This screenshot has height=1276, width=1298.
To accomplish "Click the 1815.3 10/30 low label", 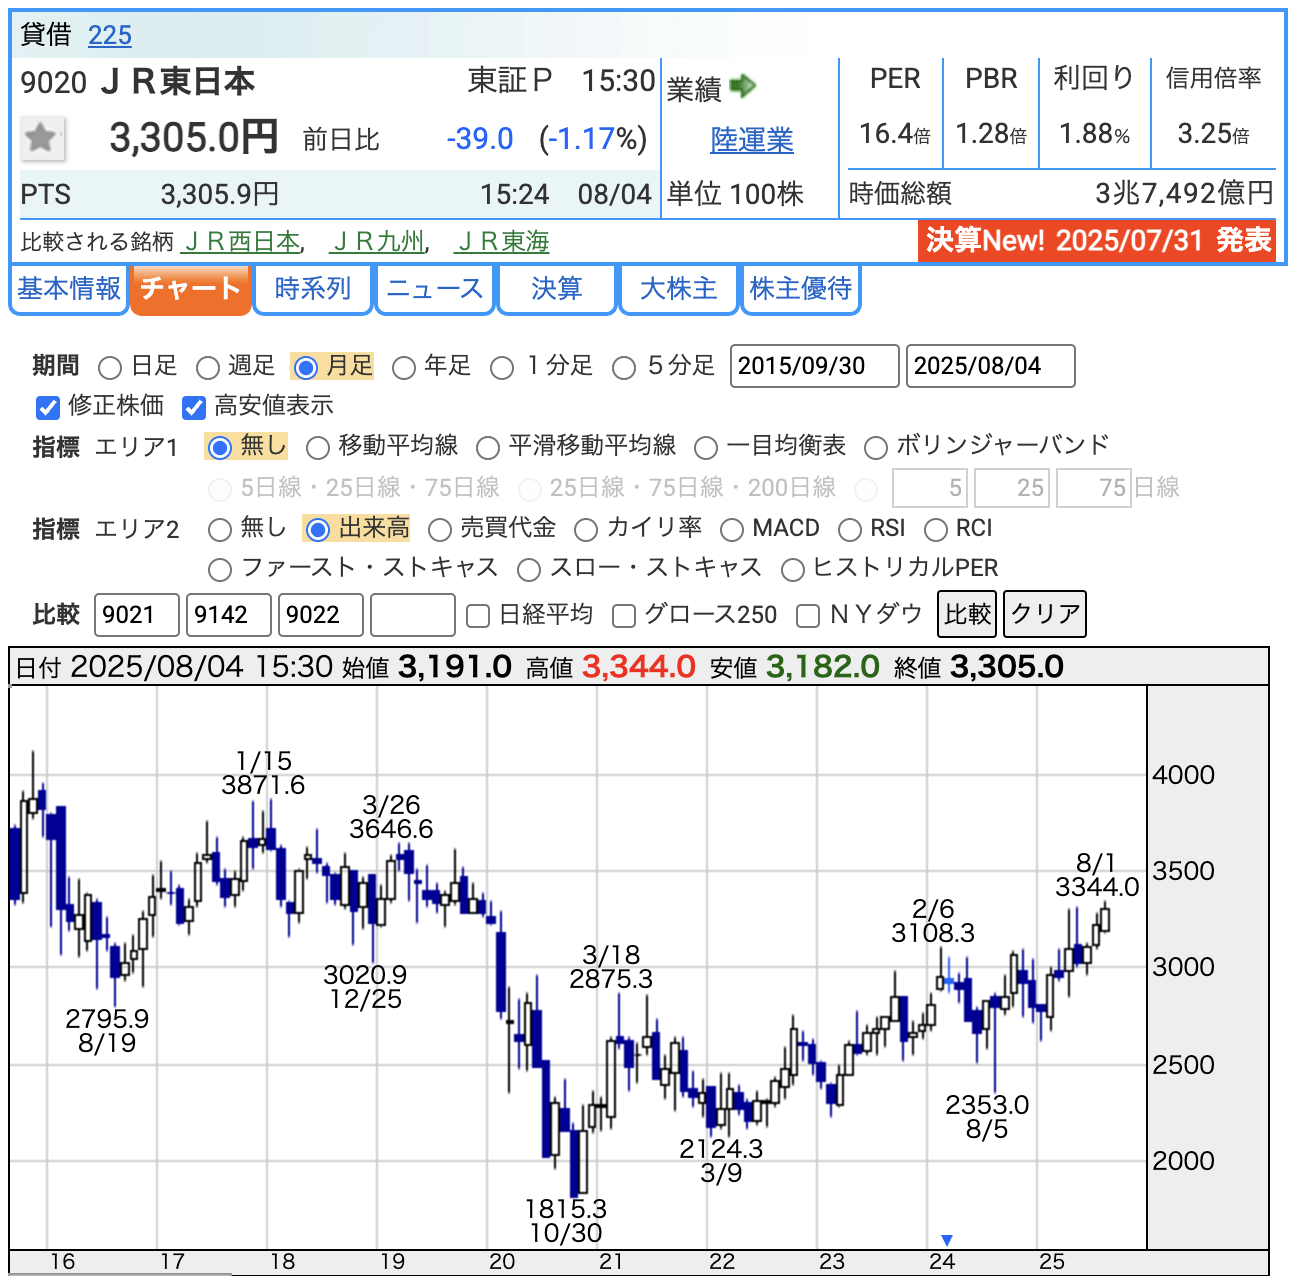I will 566,1221.
